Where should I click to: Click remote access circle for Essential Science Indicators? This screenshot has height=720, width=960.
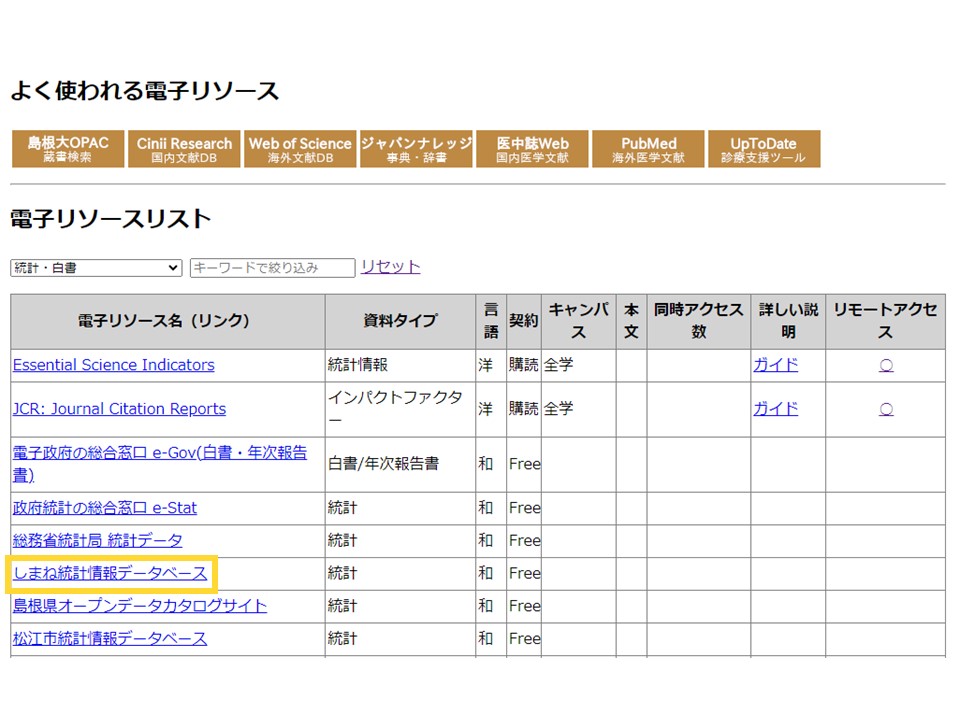tap(886, 366)
